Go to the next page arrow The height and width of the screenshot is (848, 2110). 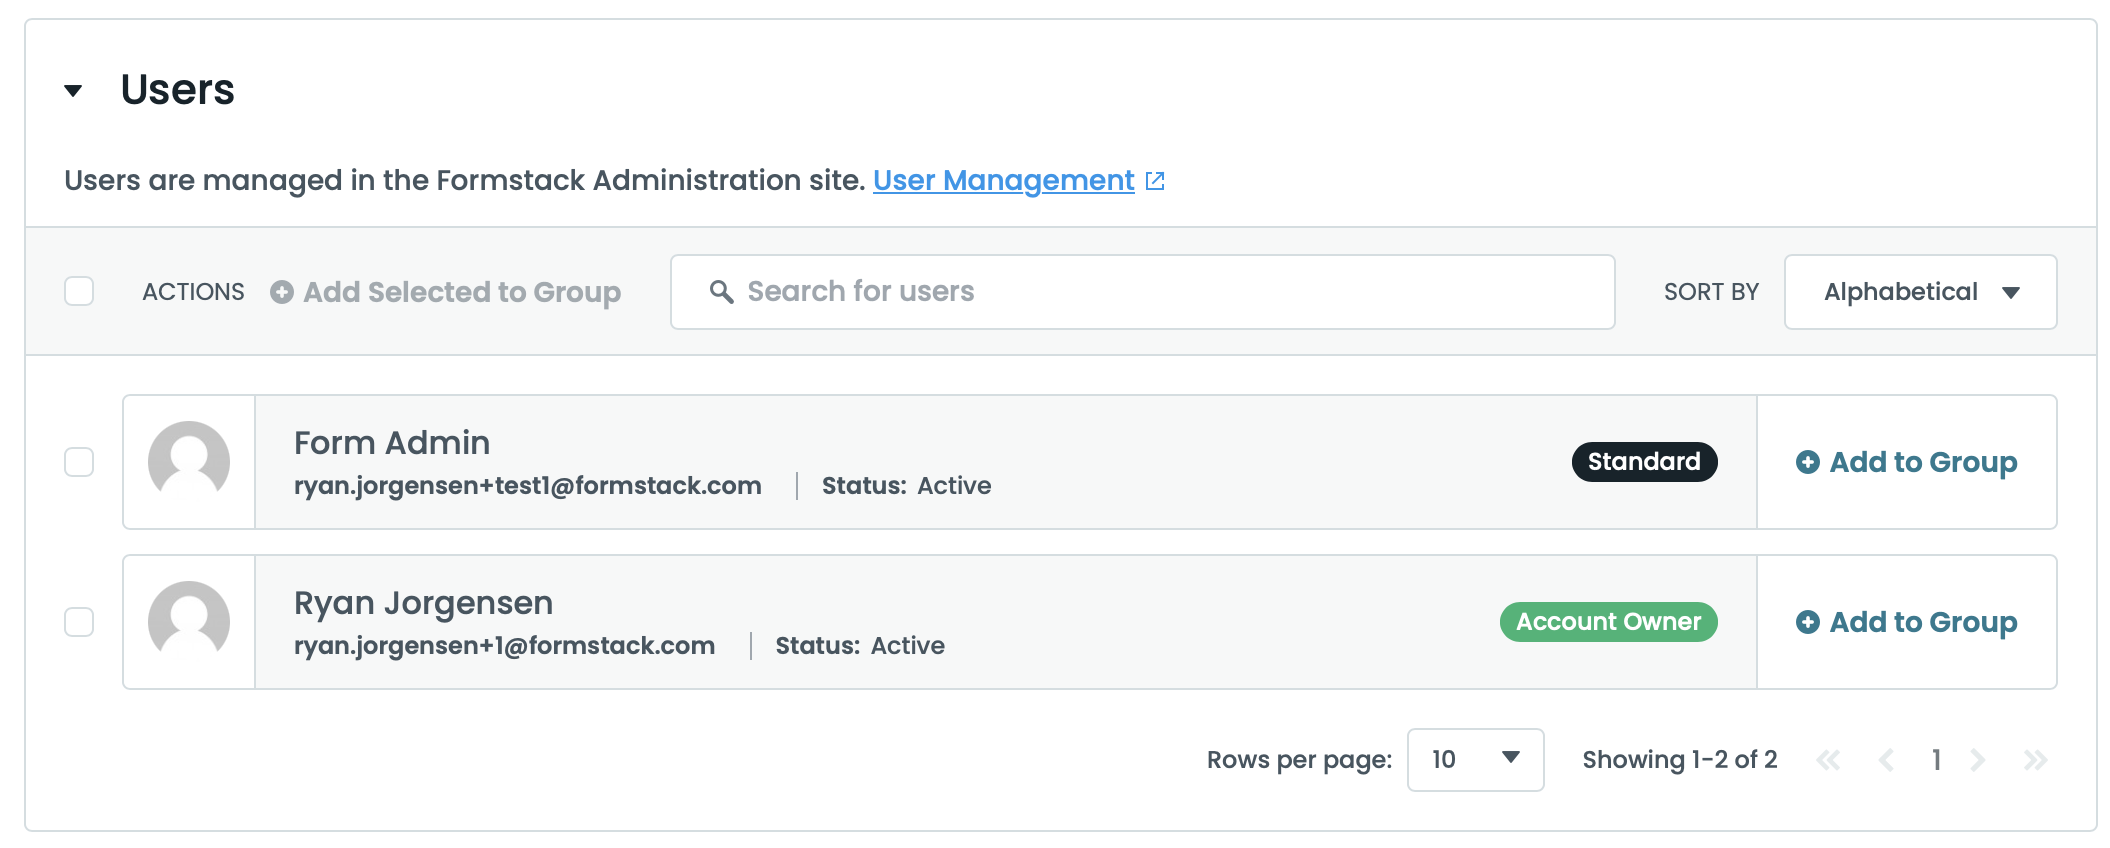click(x=1977, y=760)
